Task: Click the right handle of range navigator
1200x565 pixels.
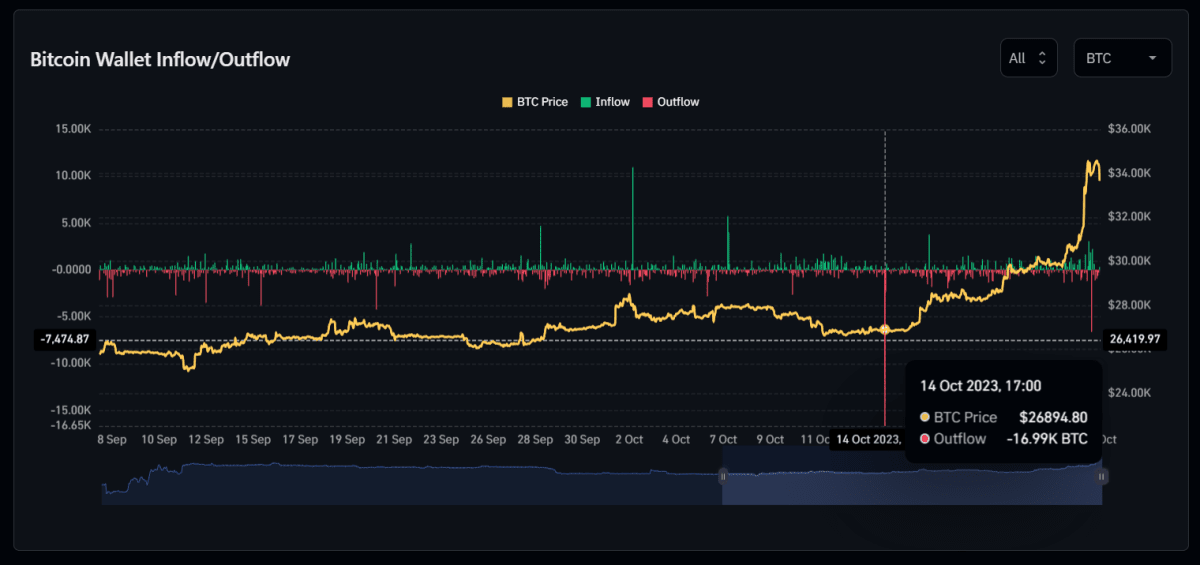Action: pos(1102,477)
